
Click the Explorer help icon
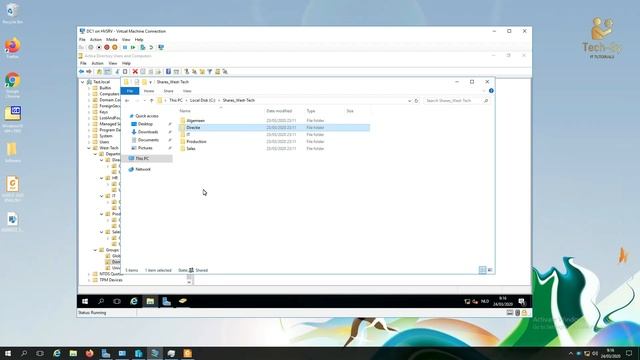click(491, 91)
